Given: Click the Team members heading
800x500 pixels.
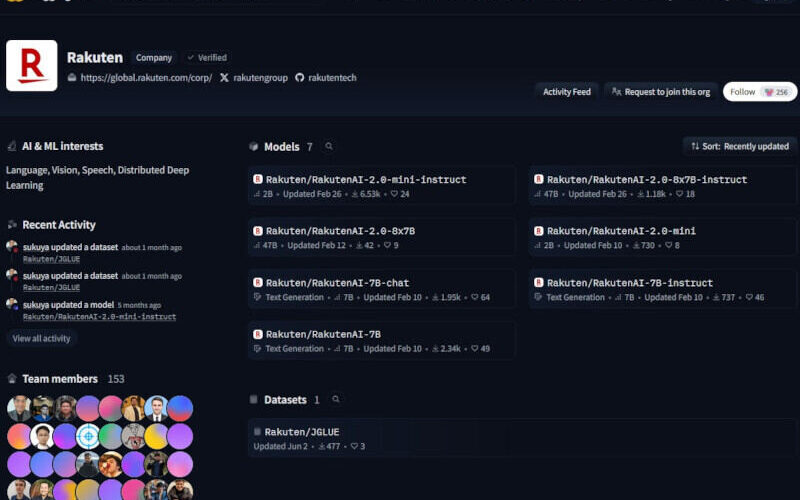Looking at the screenshot, I should (x=60, y=379).
